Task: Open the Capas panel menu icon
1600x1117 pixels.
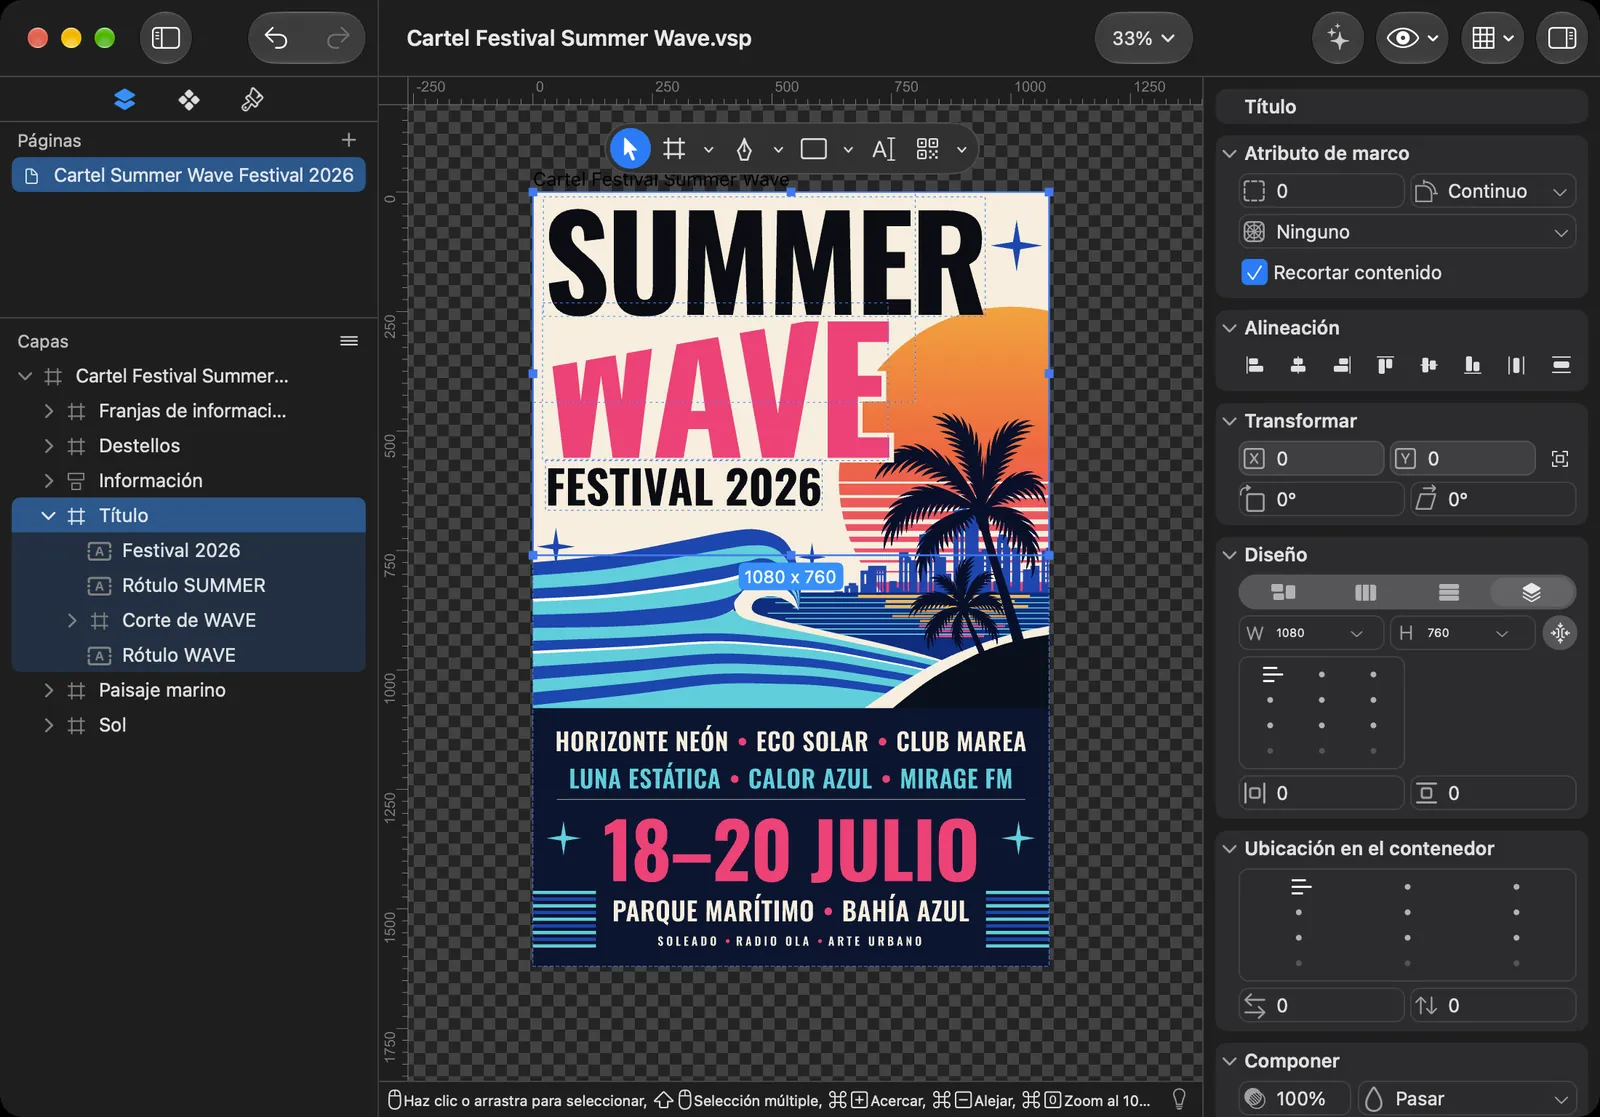Action: coord(349,341)
